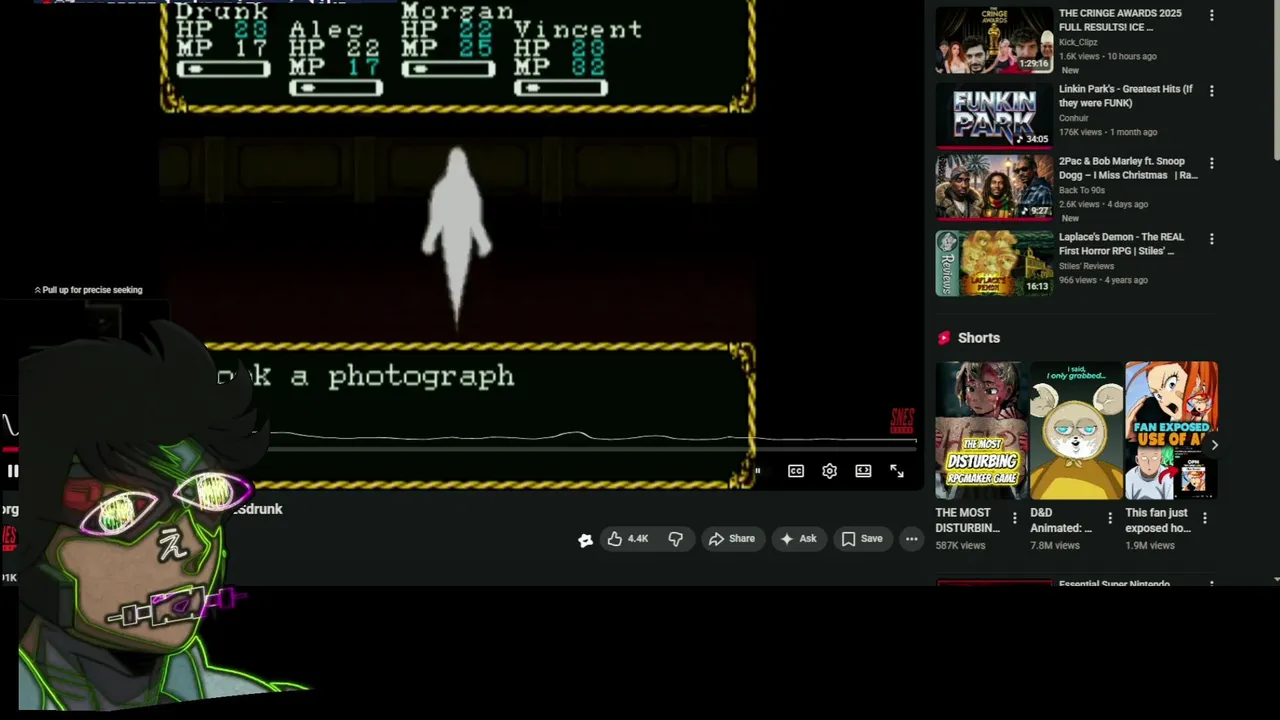The height and width of the screenshot is (720, 1280).
Task: Open options for 'THE MOST DISTURBIN...' short
Action: coord(1015,518)
